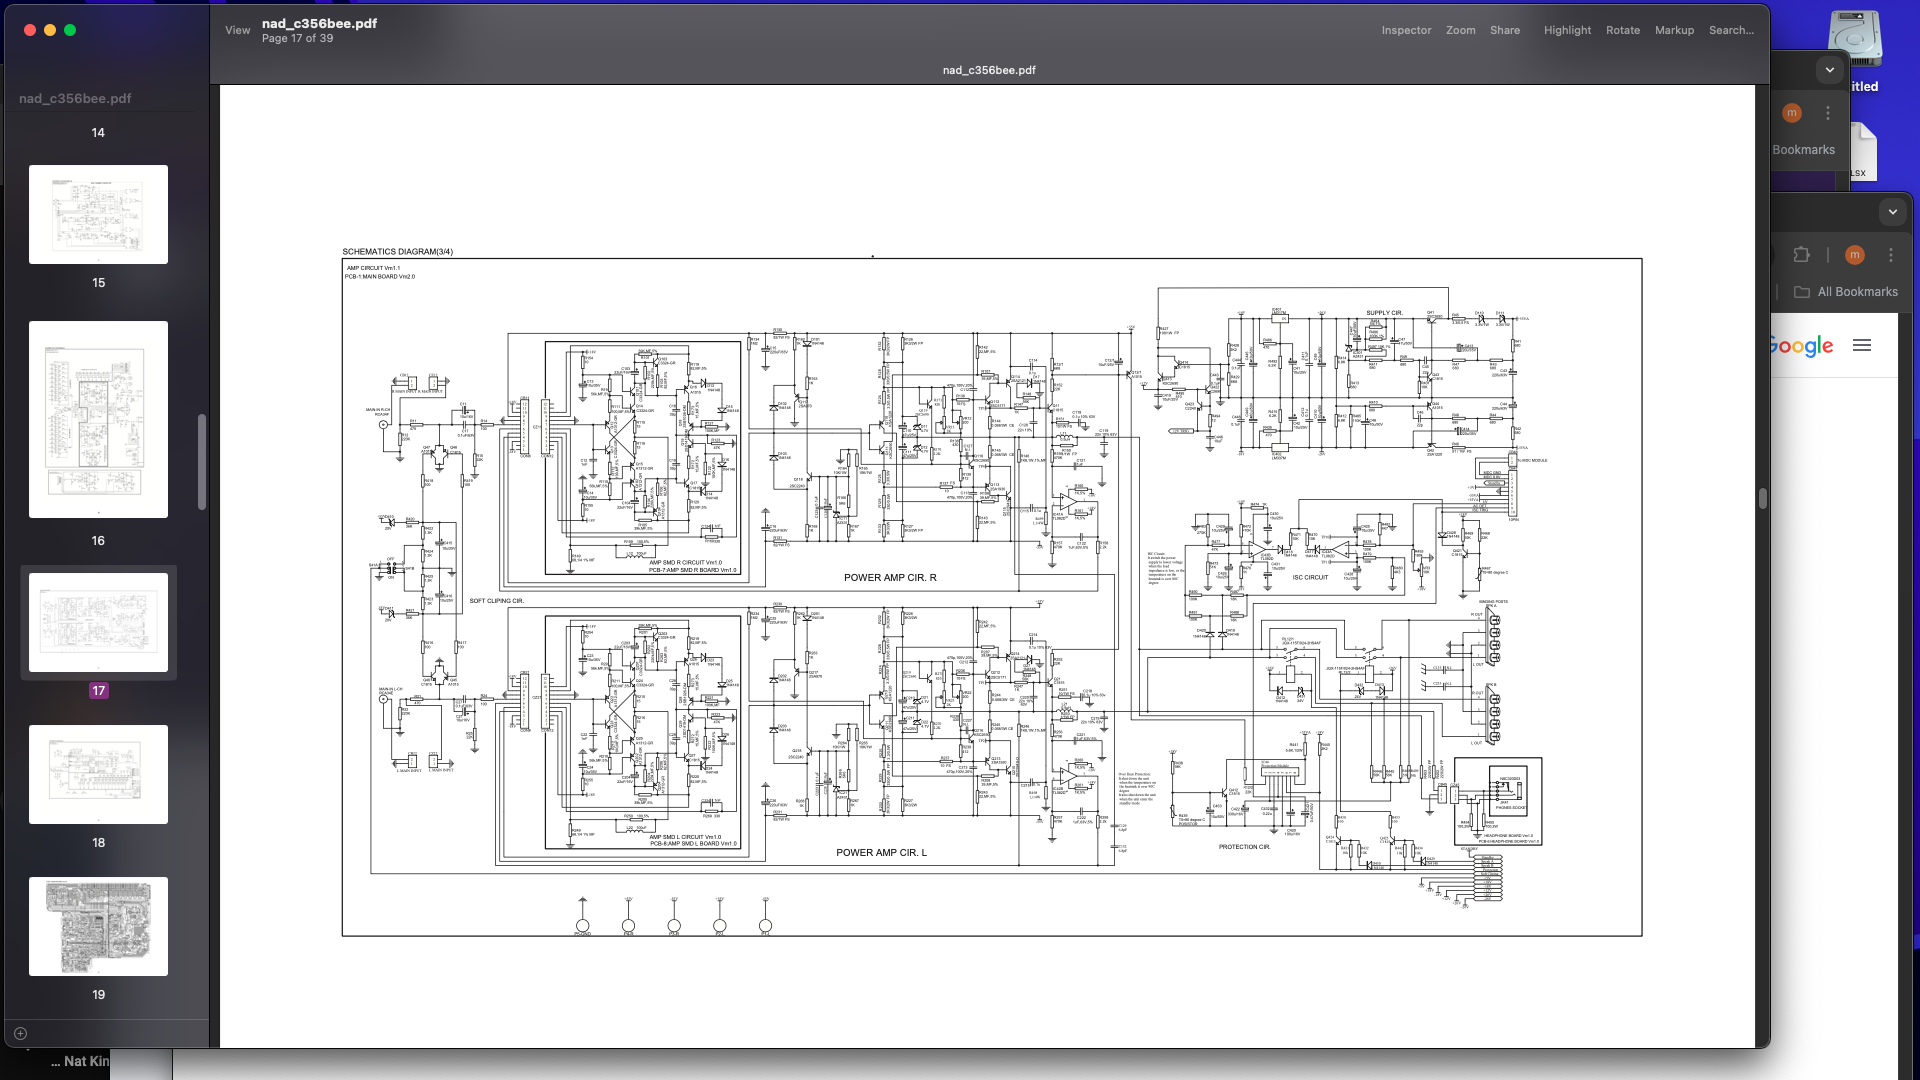
Task: Click 'POWER AMP CIR. R' label
Action: (x=890, y=578)
